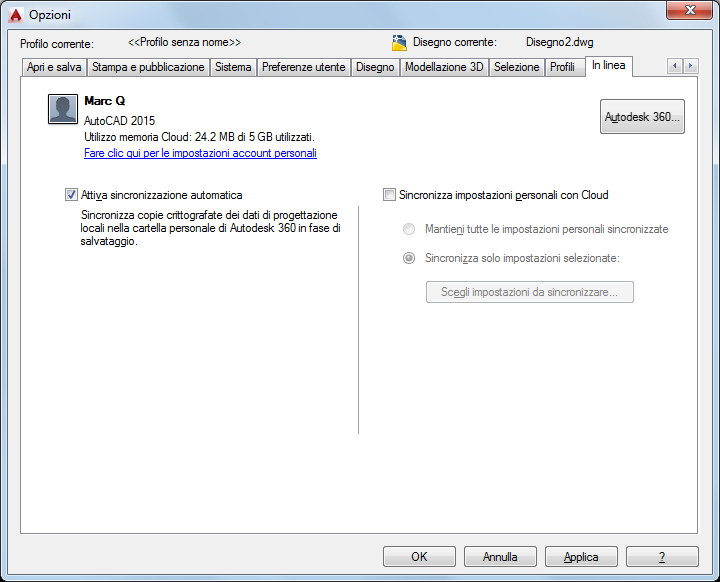The image size is (720, 582).
Task: Select Mantieni tutte le impostazioni personali sincronizzate
Action: click(409, 229)
